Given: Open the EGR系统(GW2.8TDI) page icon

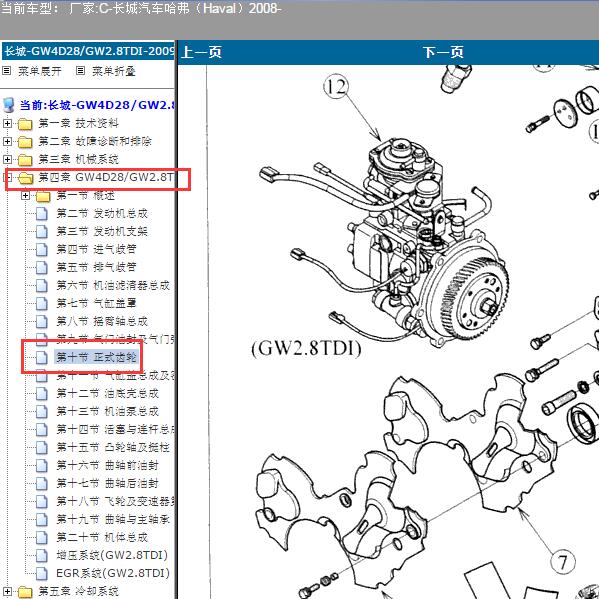Looking at the screenshot, I should coord(42,573).
